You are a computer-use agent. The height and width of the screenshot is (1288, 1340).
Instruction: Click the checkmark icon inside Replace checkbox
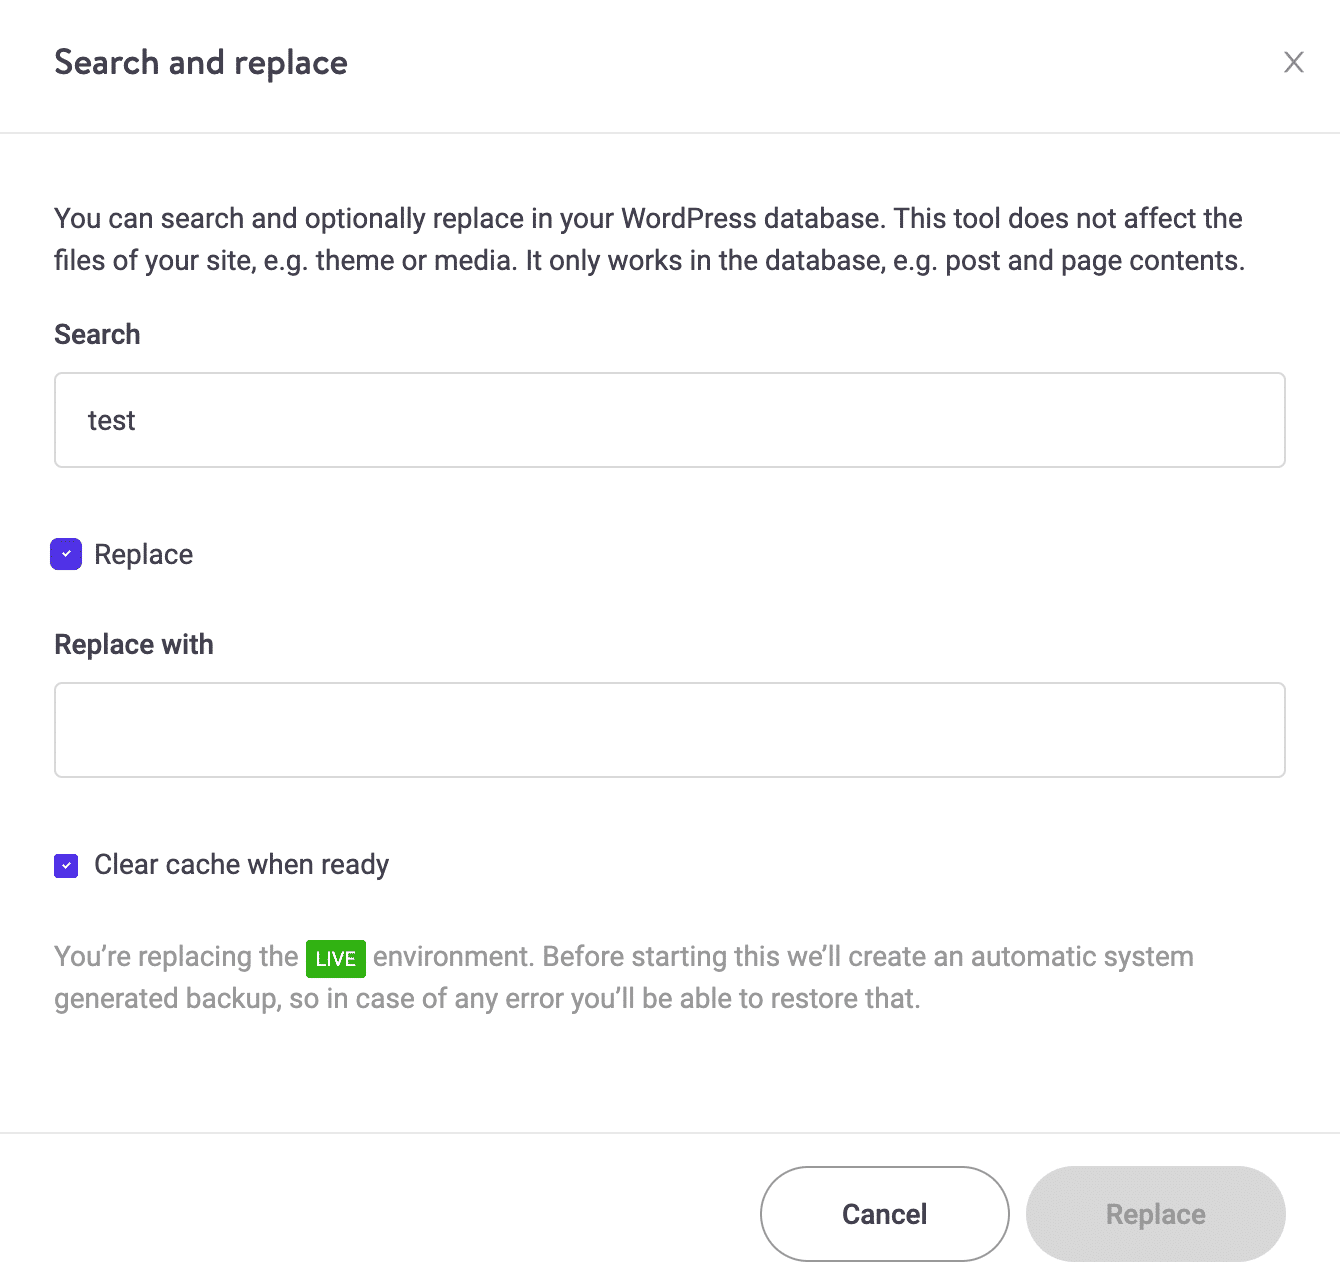click(x=65, y=554)
